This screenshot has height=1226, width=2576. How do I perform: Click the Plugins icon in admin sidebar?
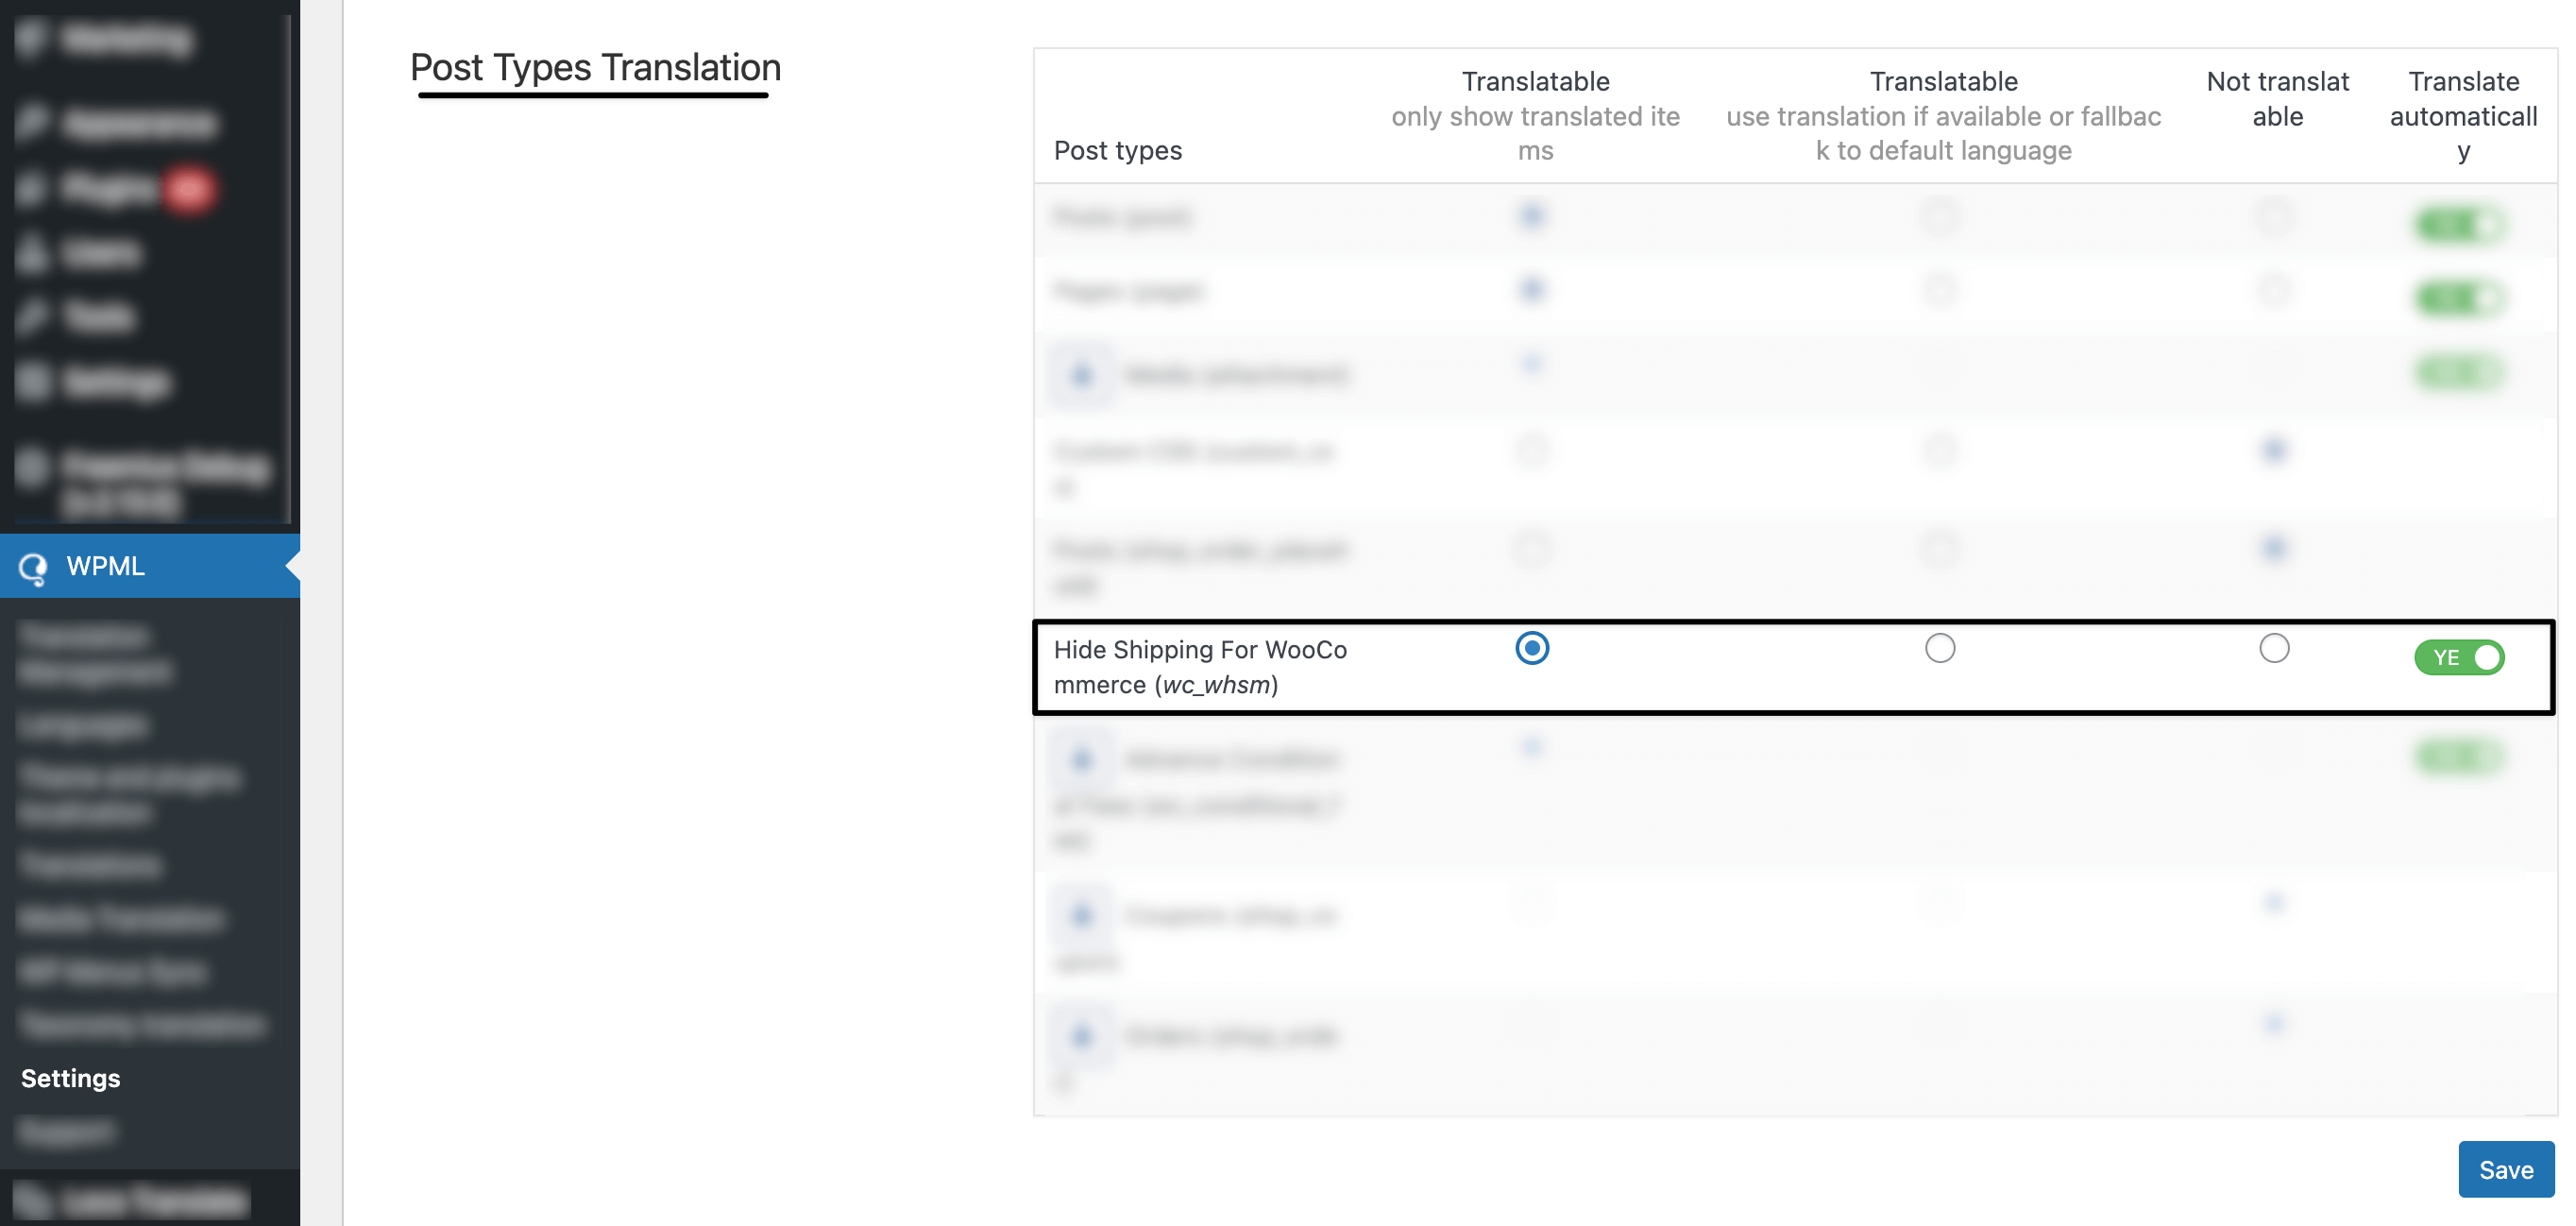[x=32, y=188]
